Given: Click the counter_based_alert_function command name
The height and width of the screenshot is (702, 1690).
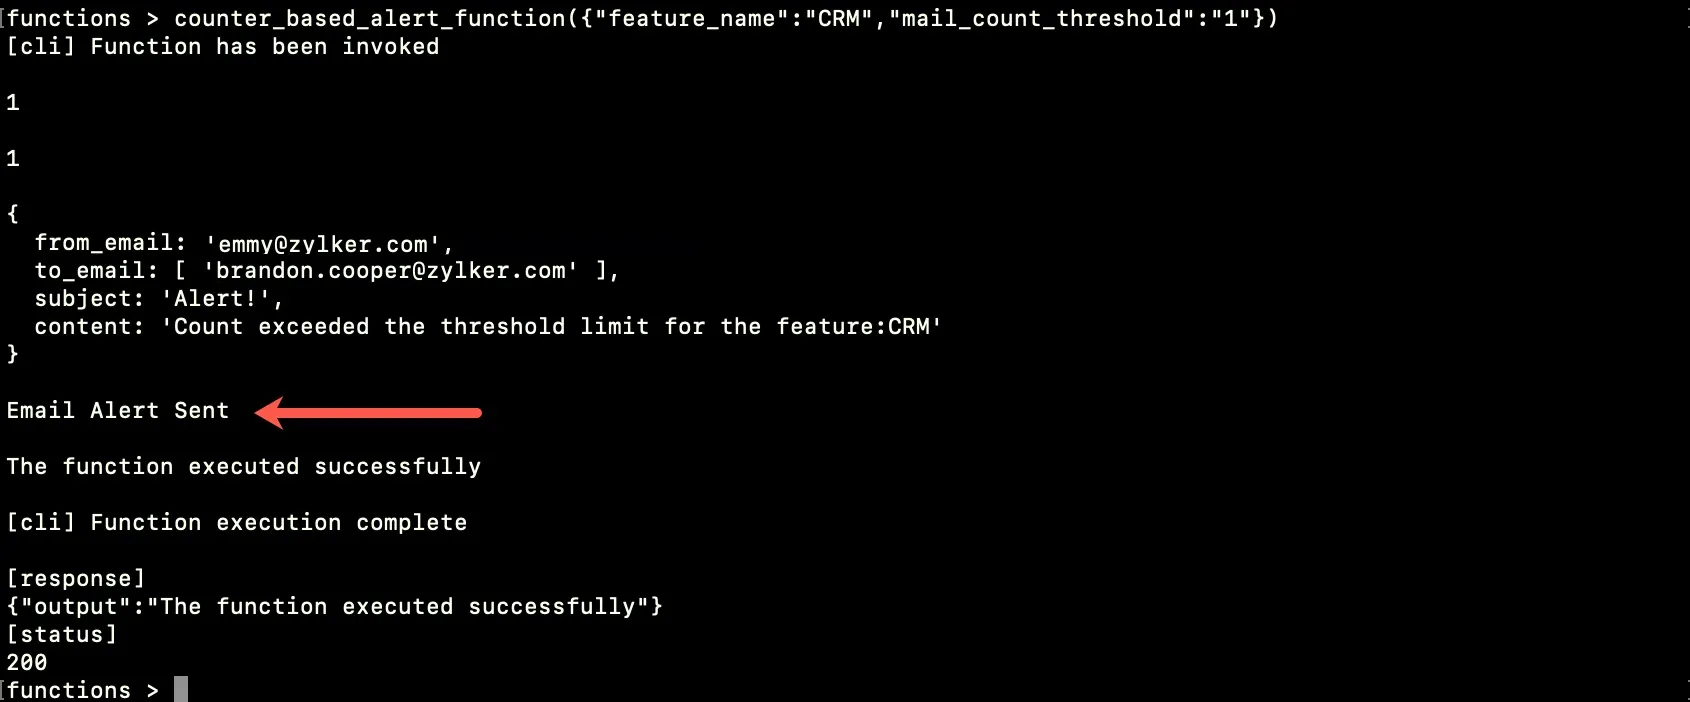Looking at the screenshot, I should (369, 18).
